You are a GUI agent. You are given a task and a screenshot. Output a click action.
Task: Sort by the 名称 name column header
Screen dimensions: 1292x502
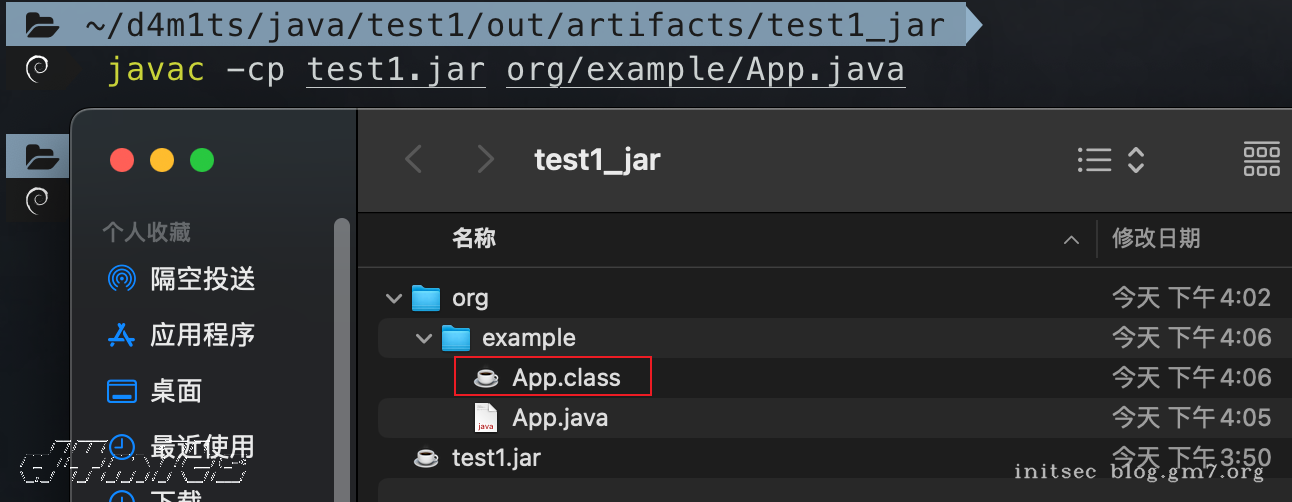[x=474, y=239]
